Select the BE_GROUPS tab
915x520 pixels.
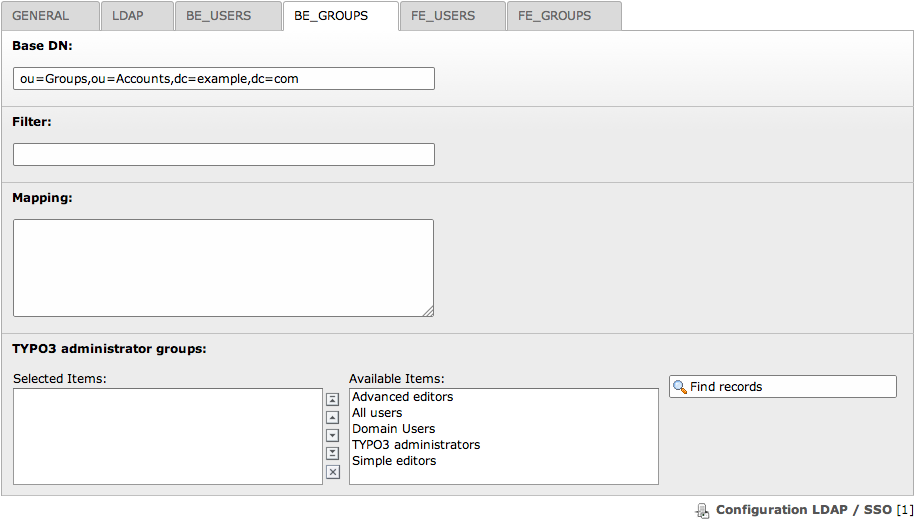(x=341, y=16)
